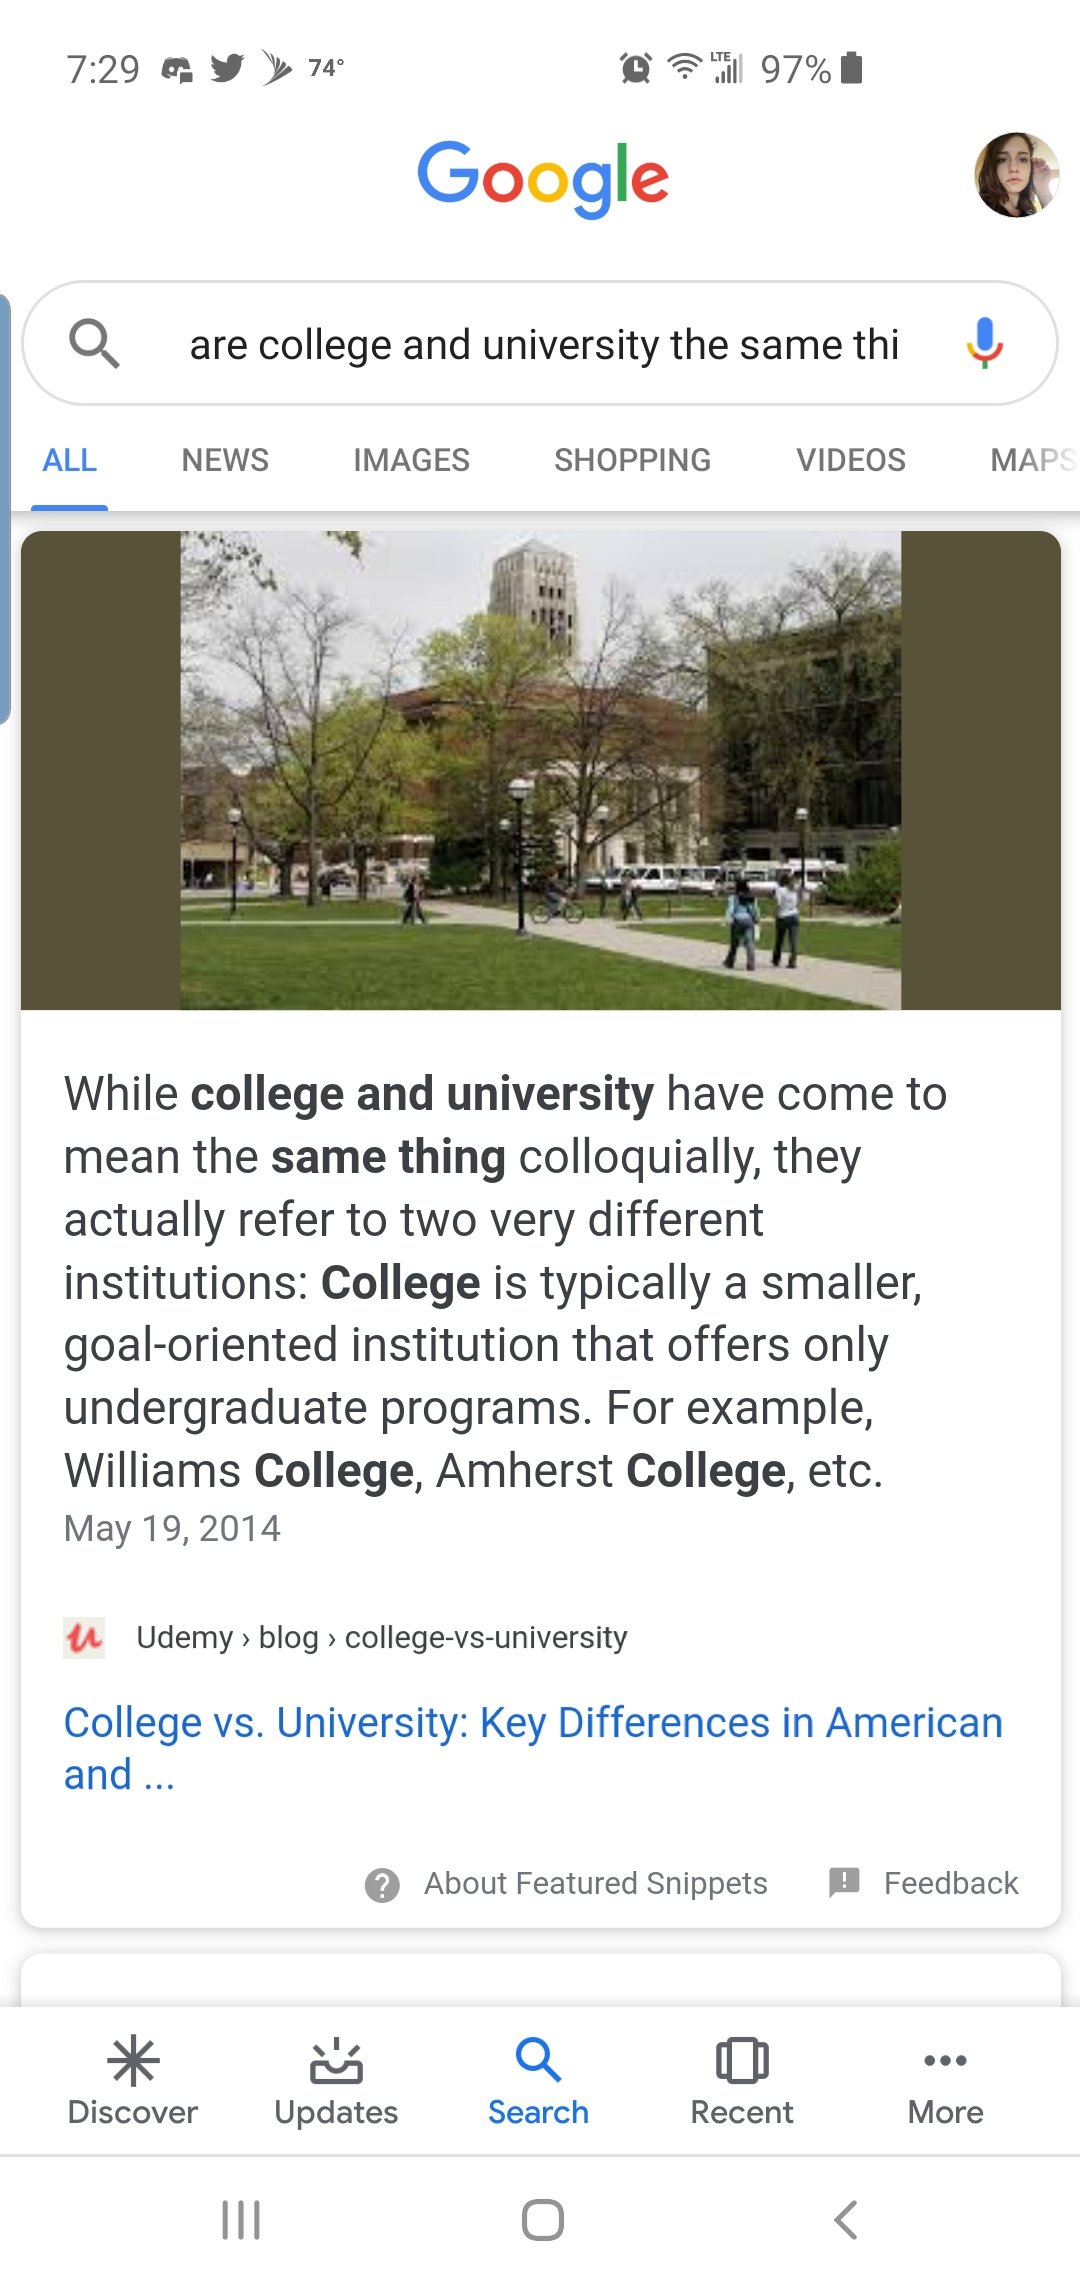Switch to the NEWS results tab
The width and height of the screenshot is (1080, 2280).
point(225,460)
